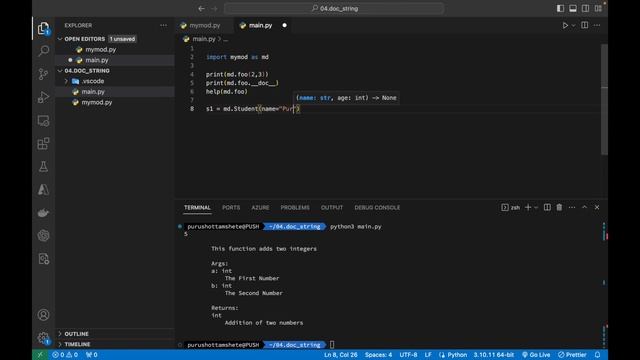
Task: Open the zsh terminal shell selector
Action: point(511,207)
